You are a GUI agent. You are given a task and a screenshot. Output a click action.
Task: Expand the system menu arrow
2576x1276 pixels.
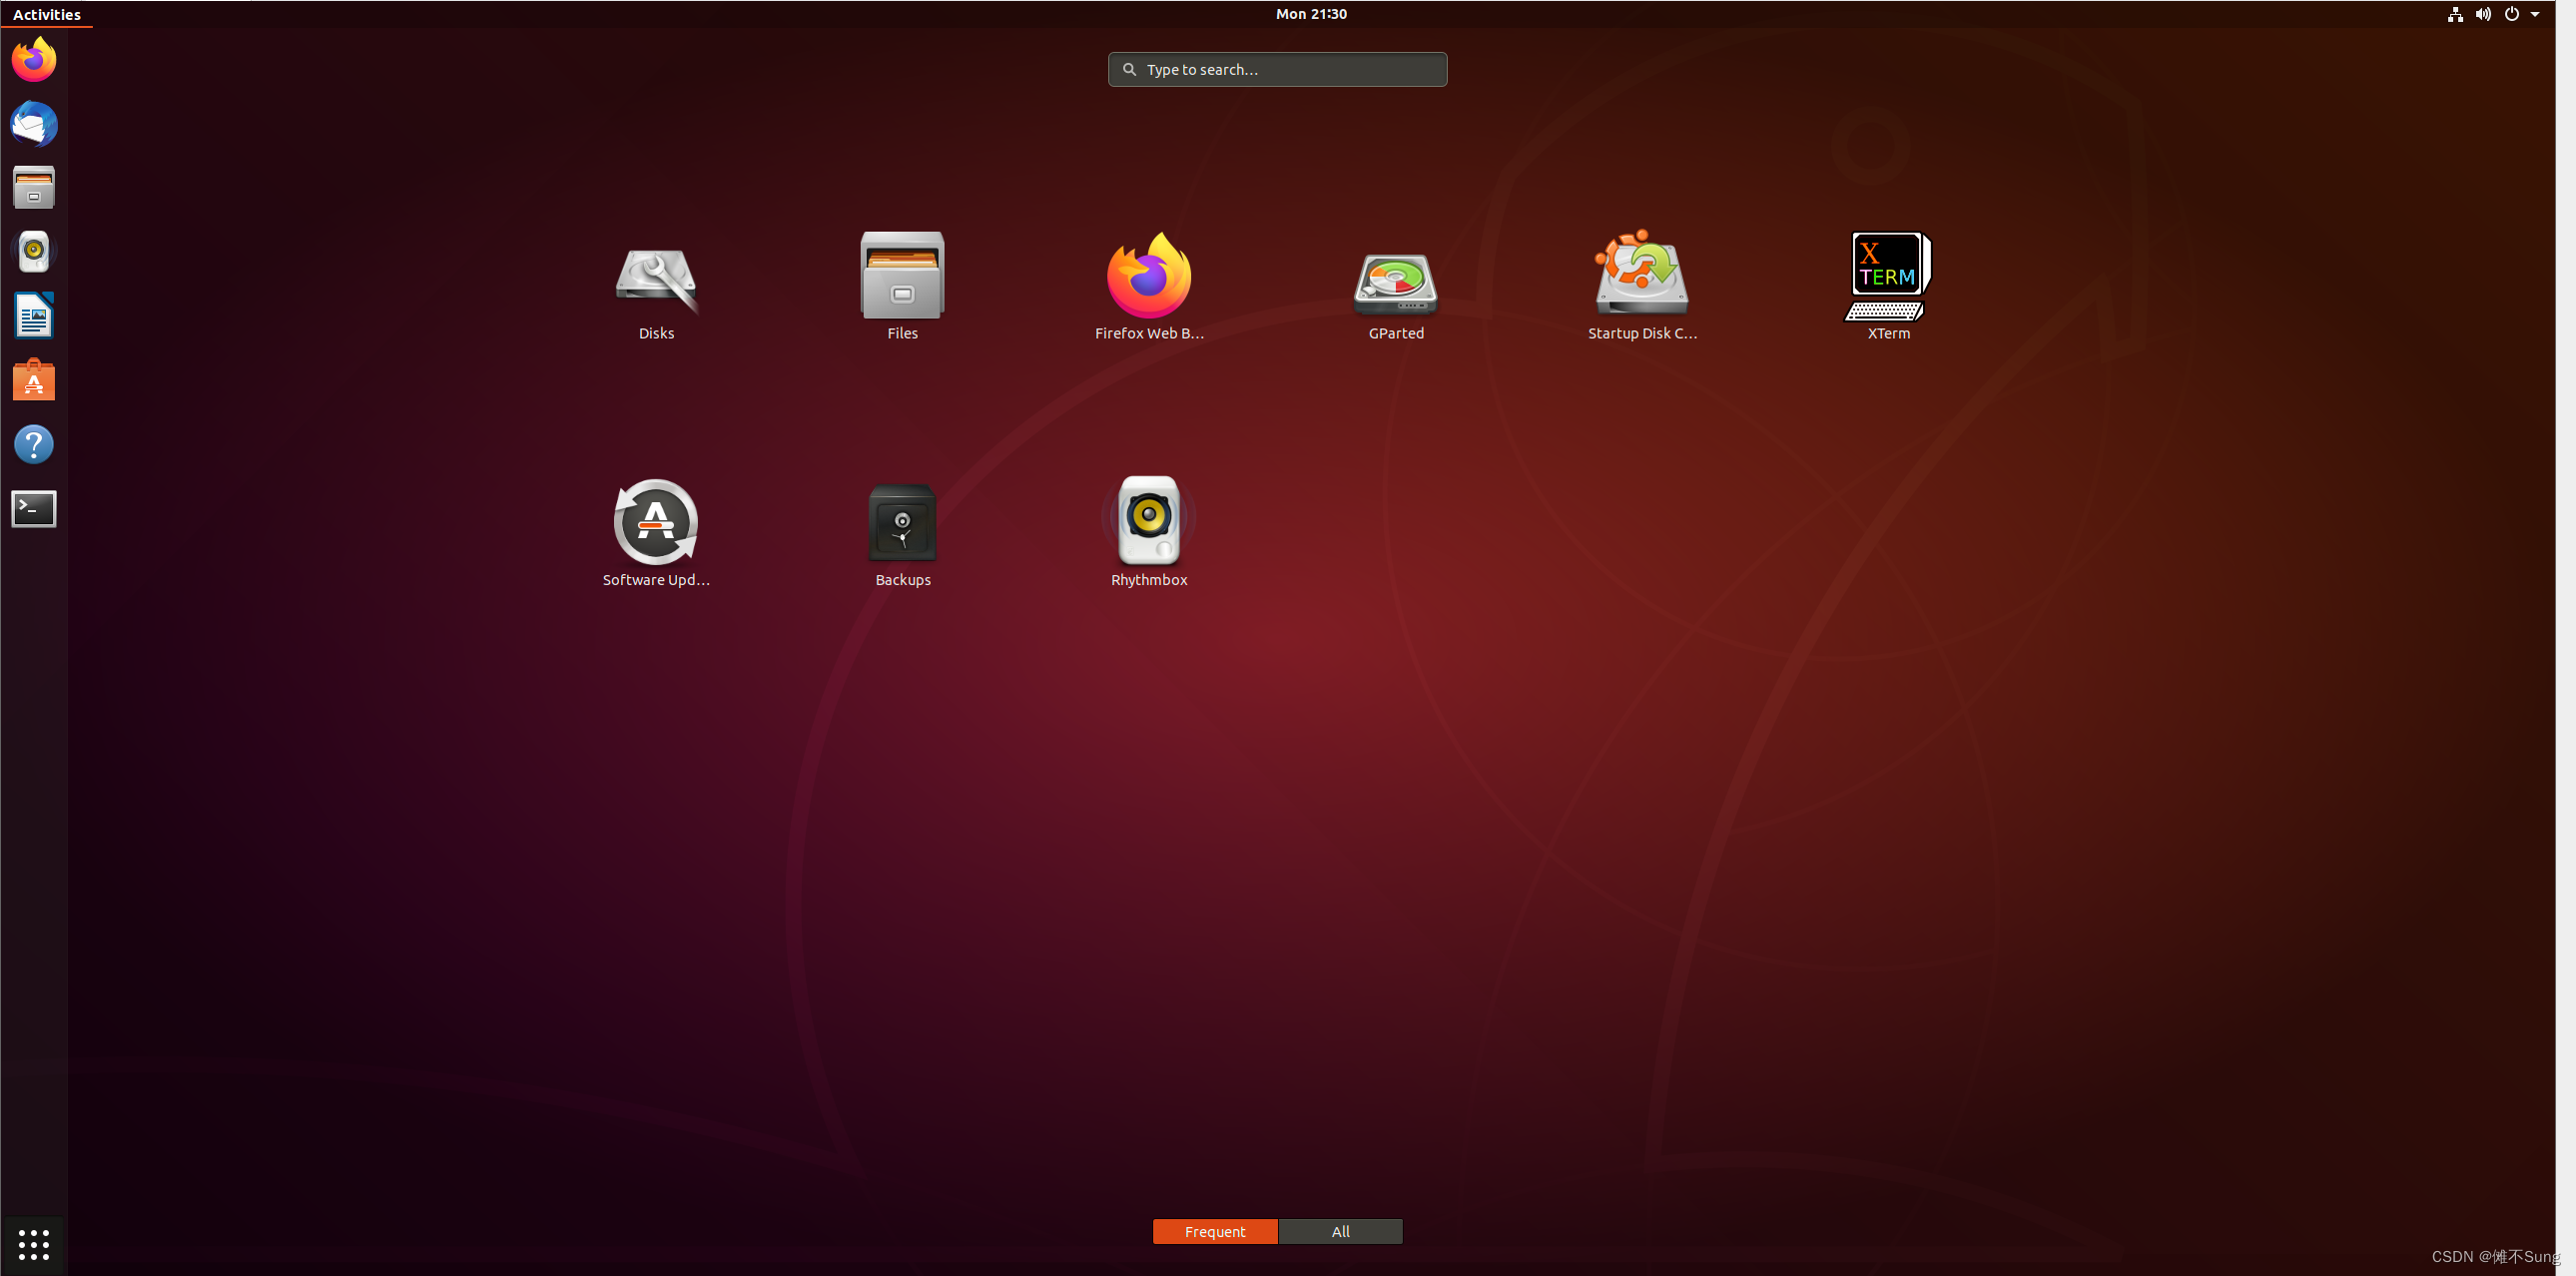[2535, 14]
